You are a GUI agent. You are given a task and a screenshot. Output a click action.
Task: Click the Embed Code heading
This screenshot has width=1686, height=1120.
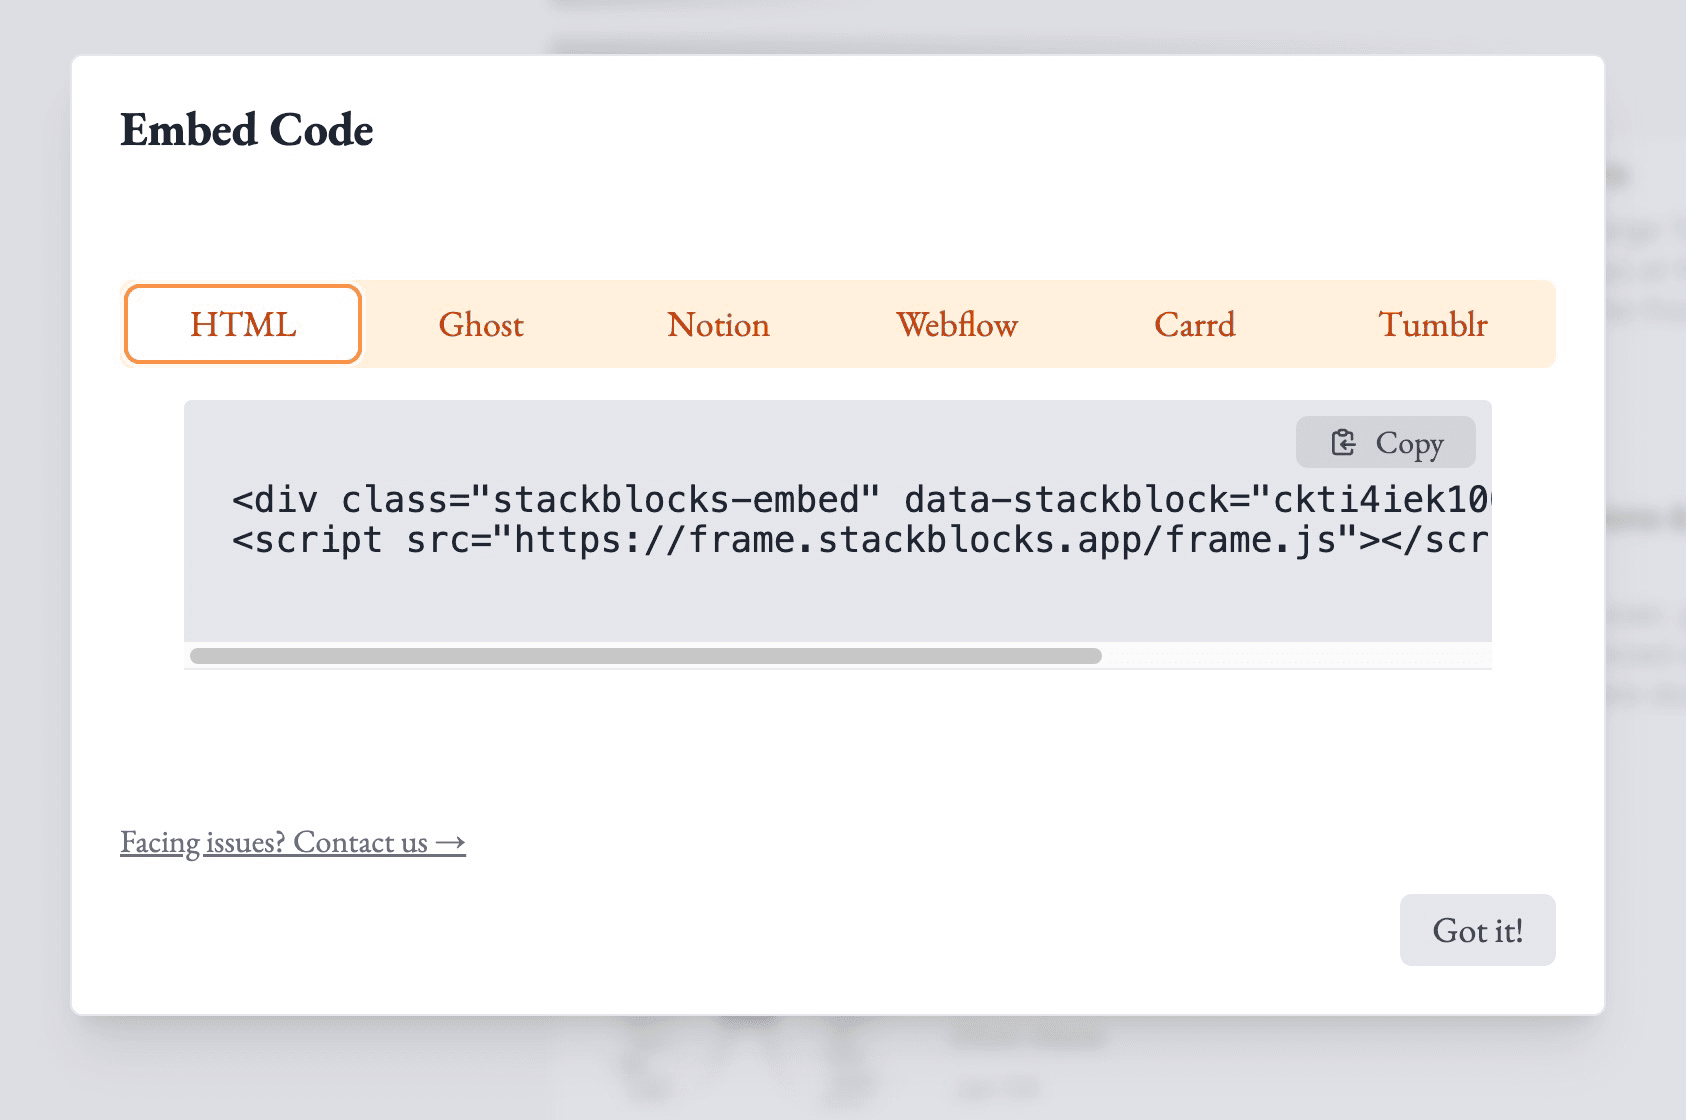246,129
